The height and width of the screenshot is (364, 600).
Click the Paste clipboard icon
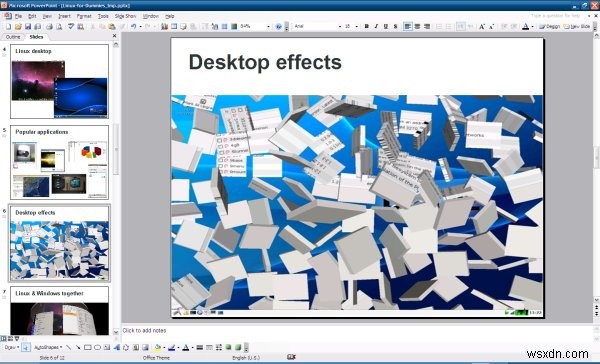click(112, 26)
